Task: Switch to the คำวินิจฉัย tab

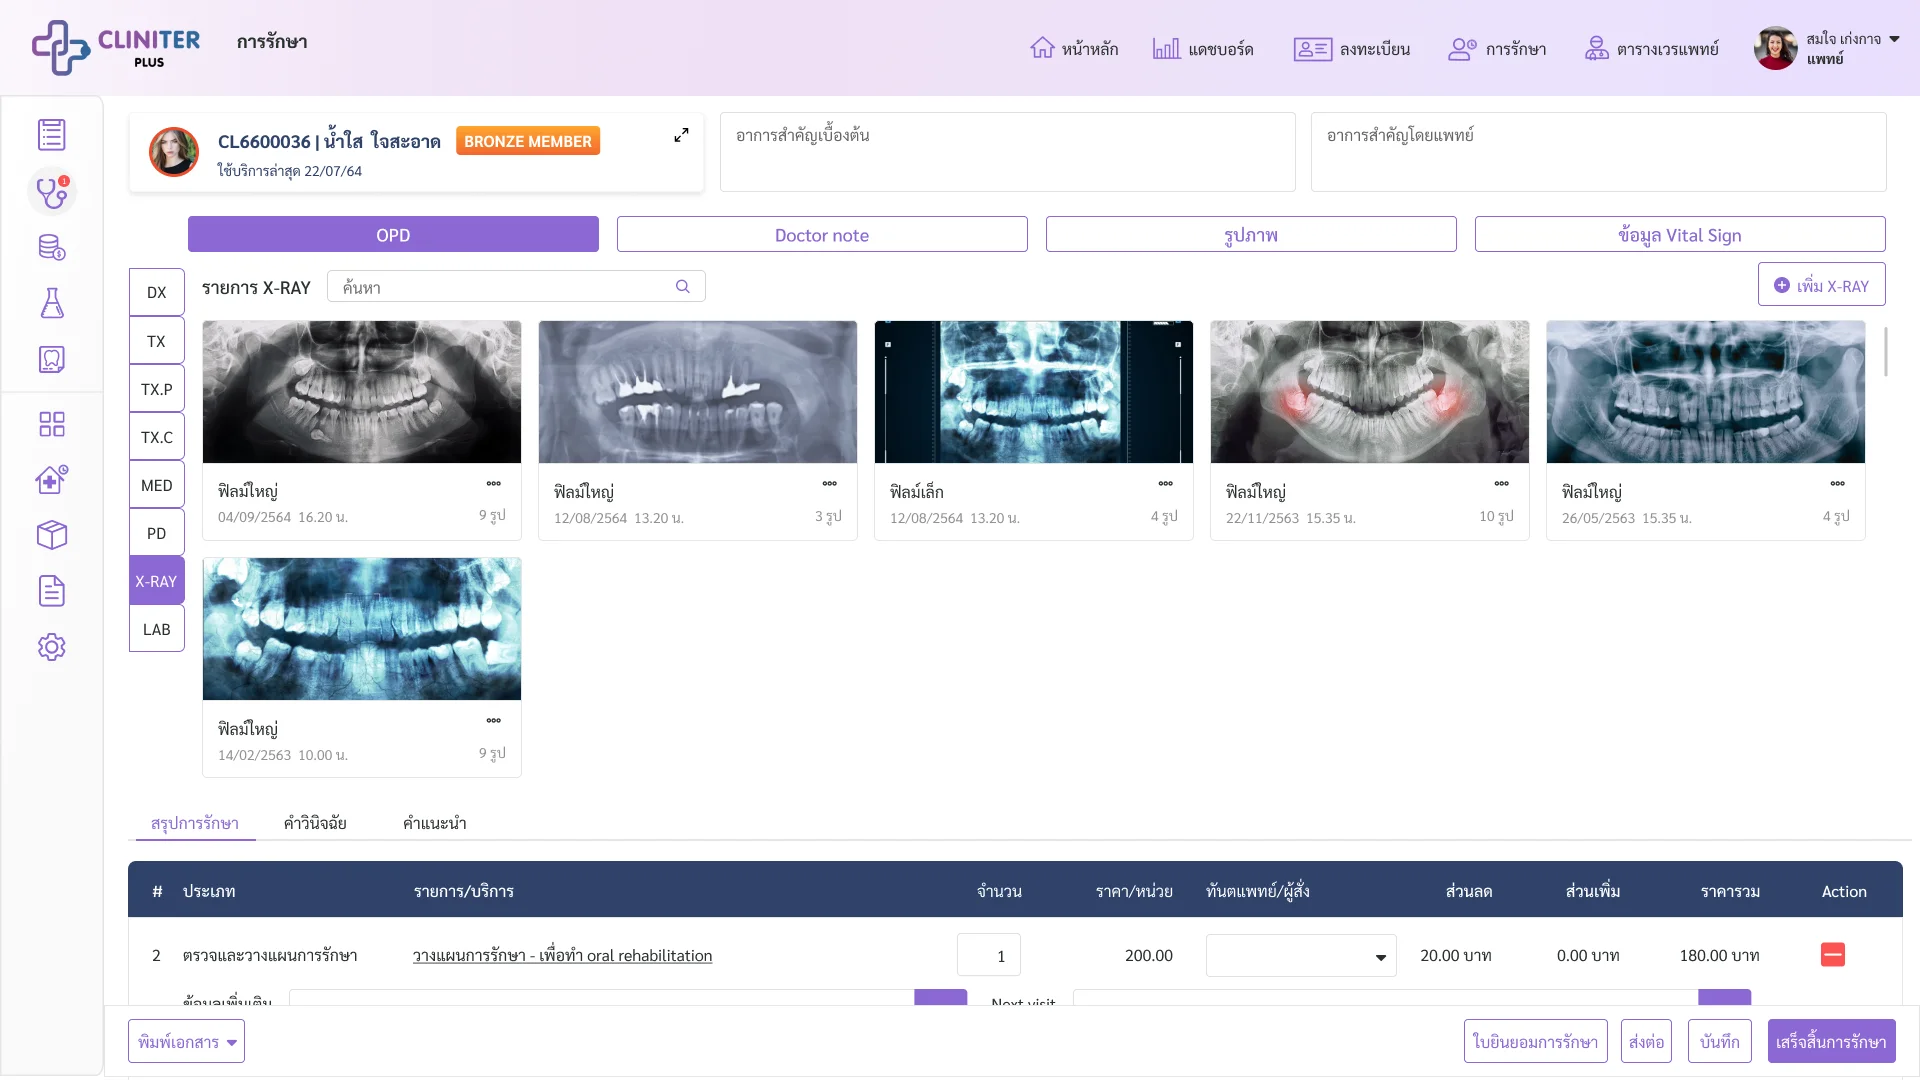Action: (x=315, y=823)
